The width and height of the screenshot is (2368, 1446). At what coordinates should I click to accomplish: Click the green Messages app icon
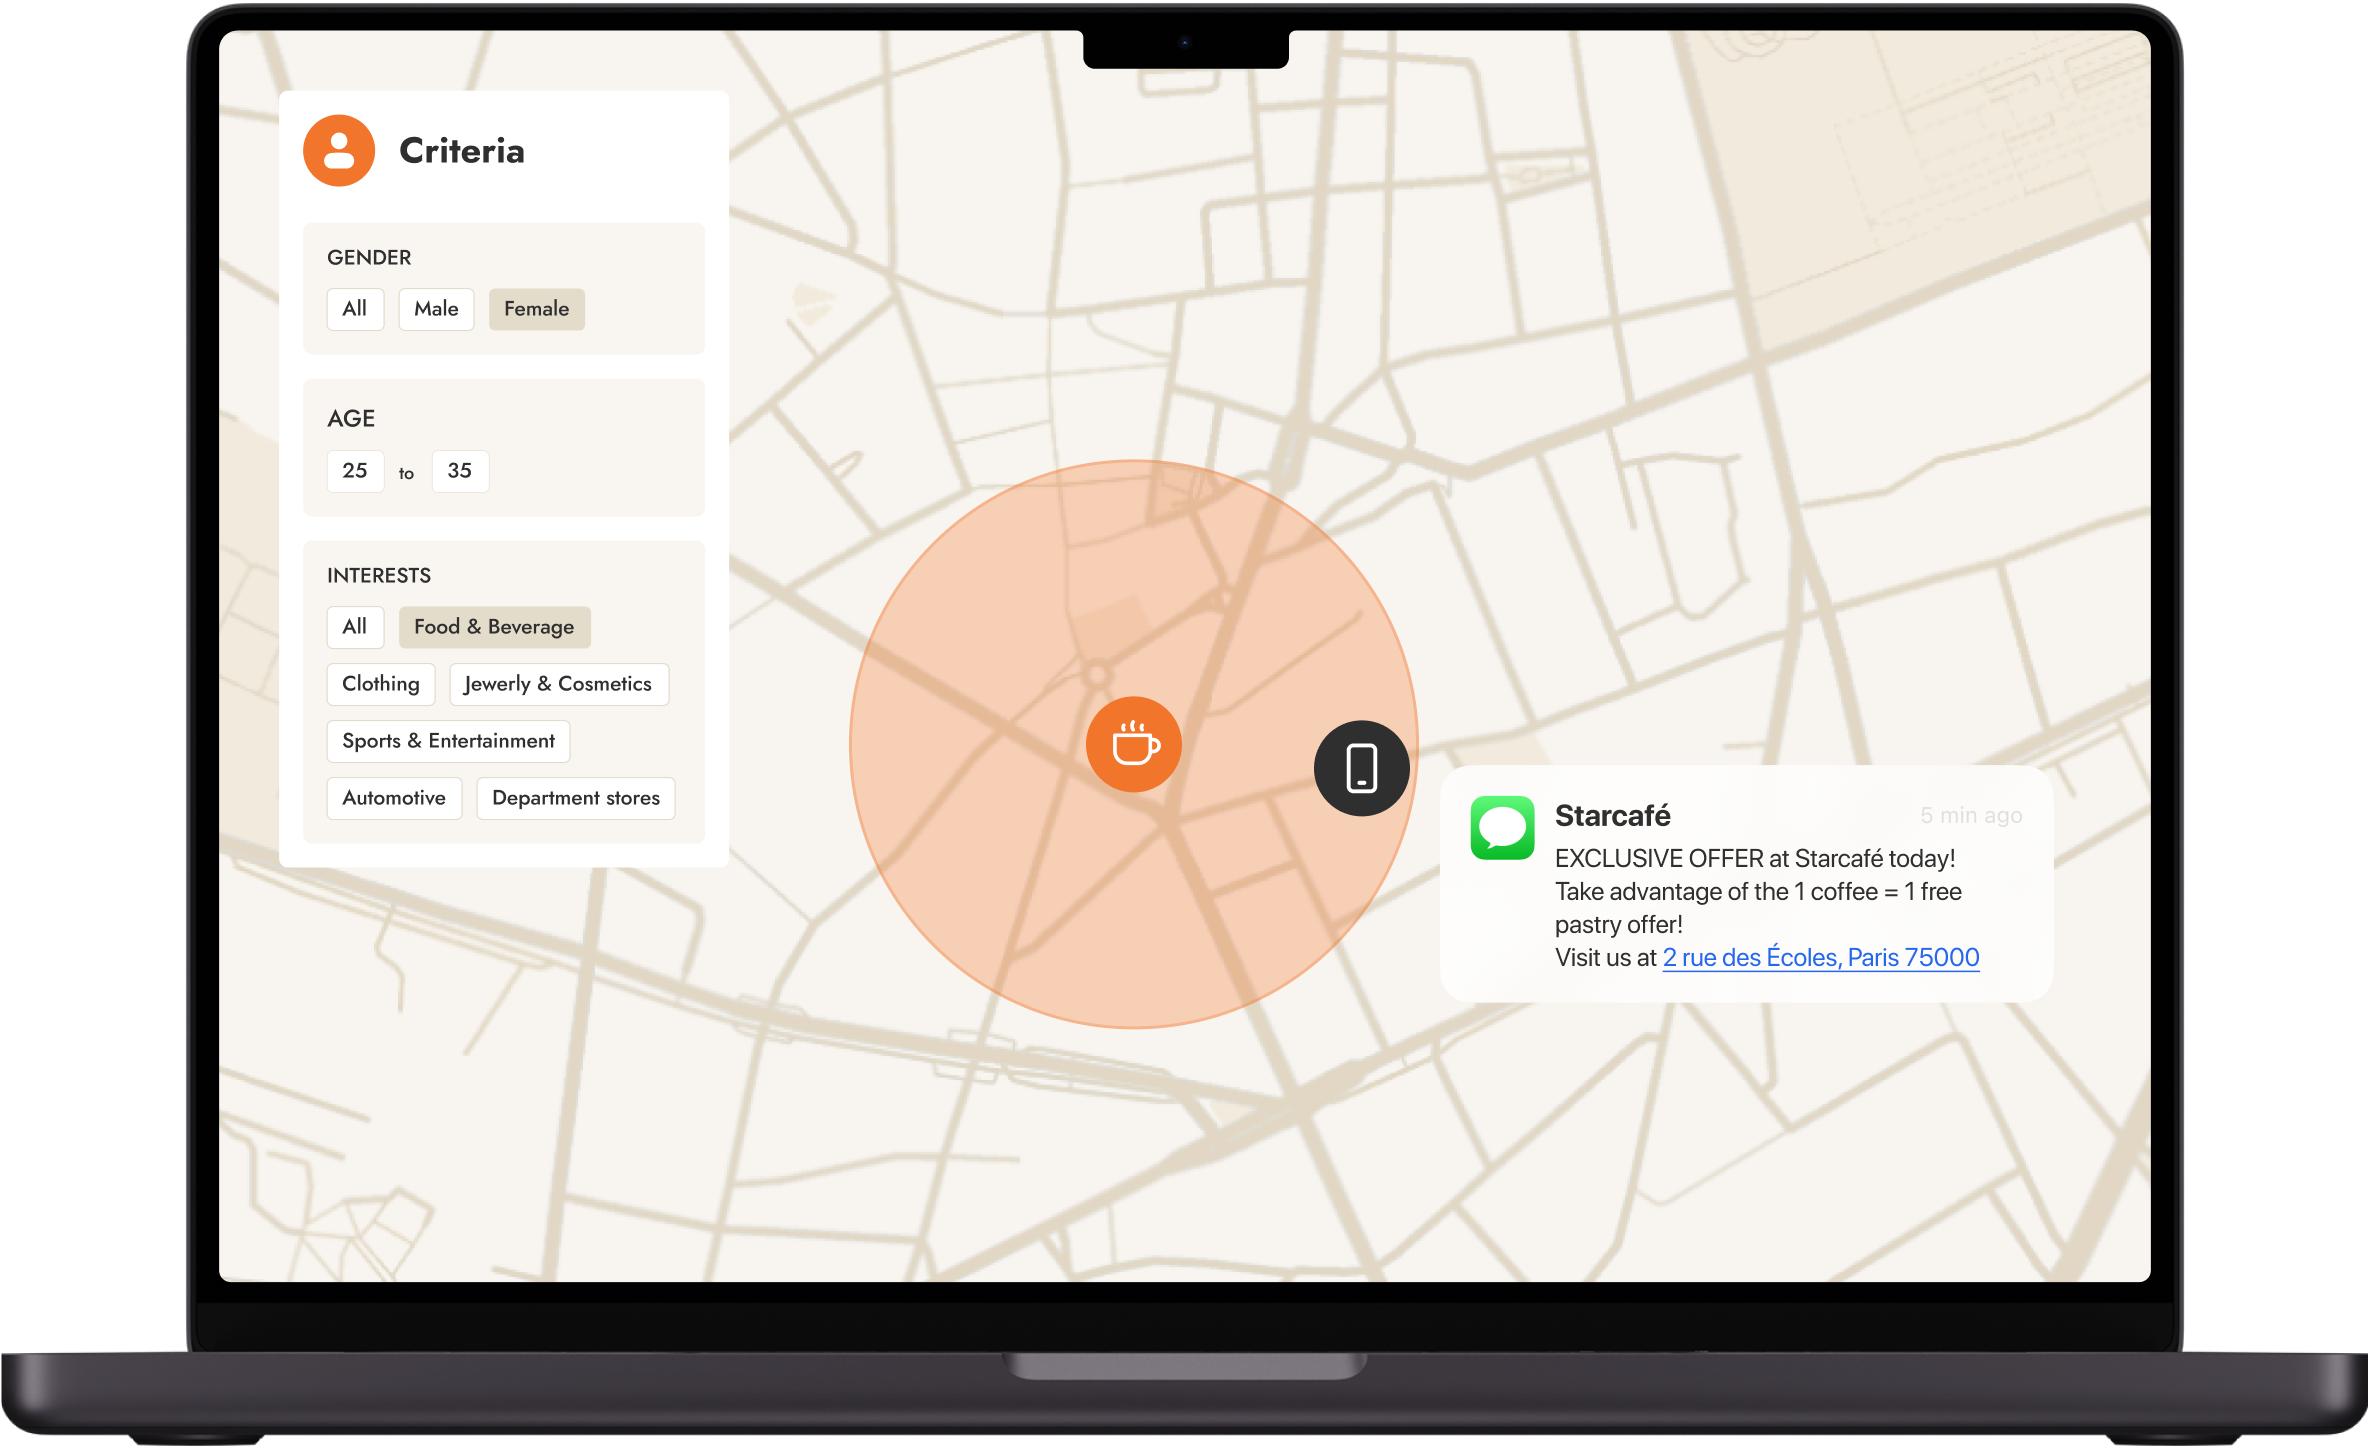point(1502,827)
